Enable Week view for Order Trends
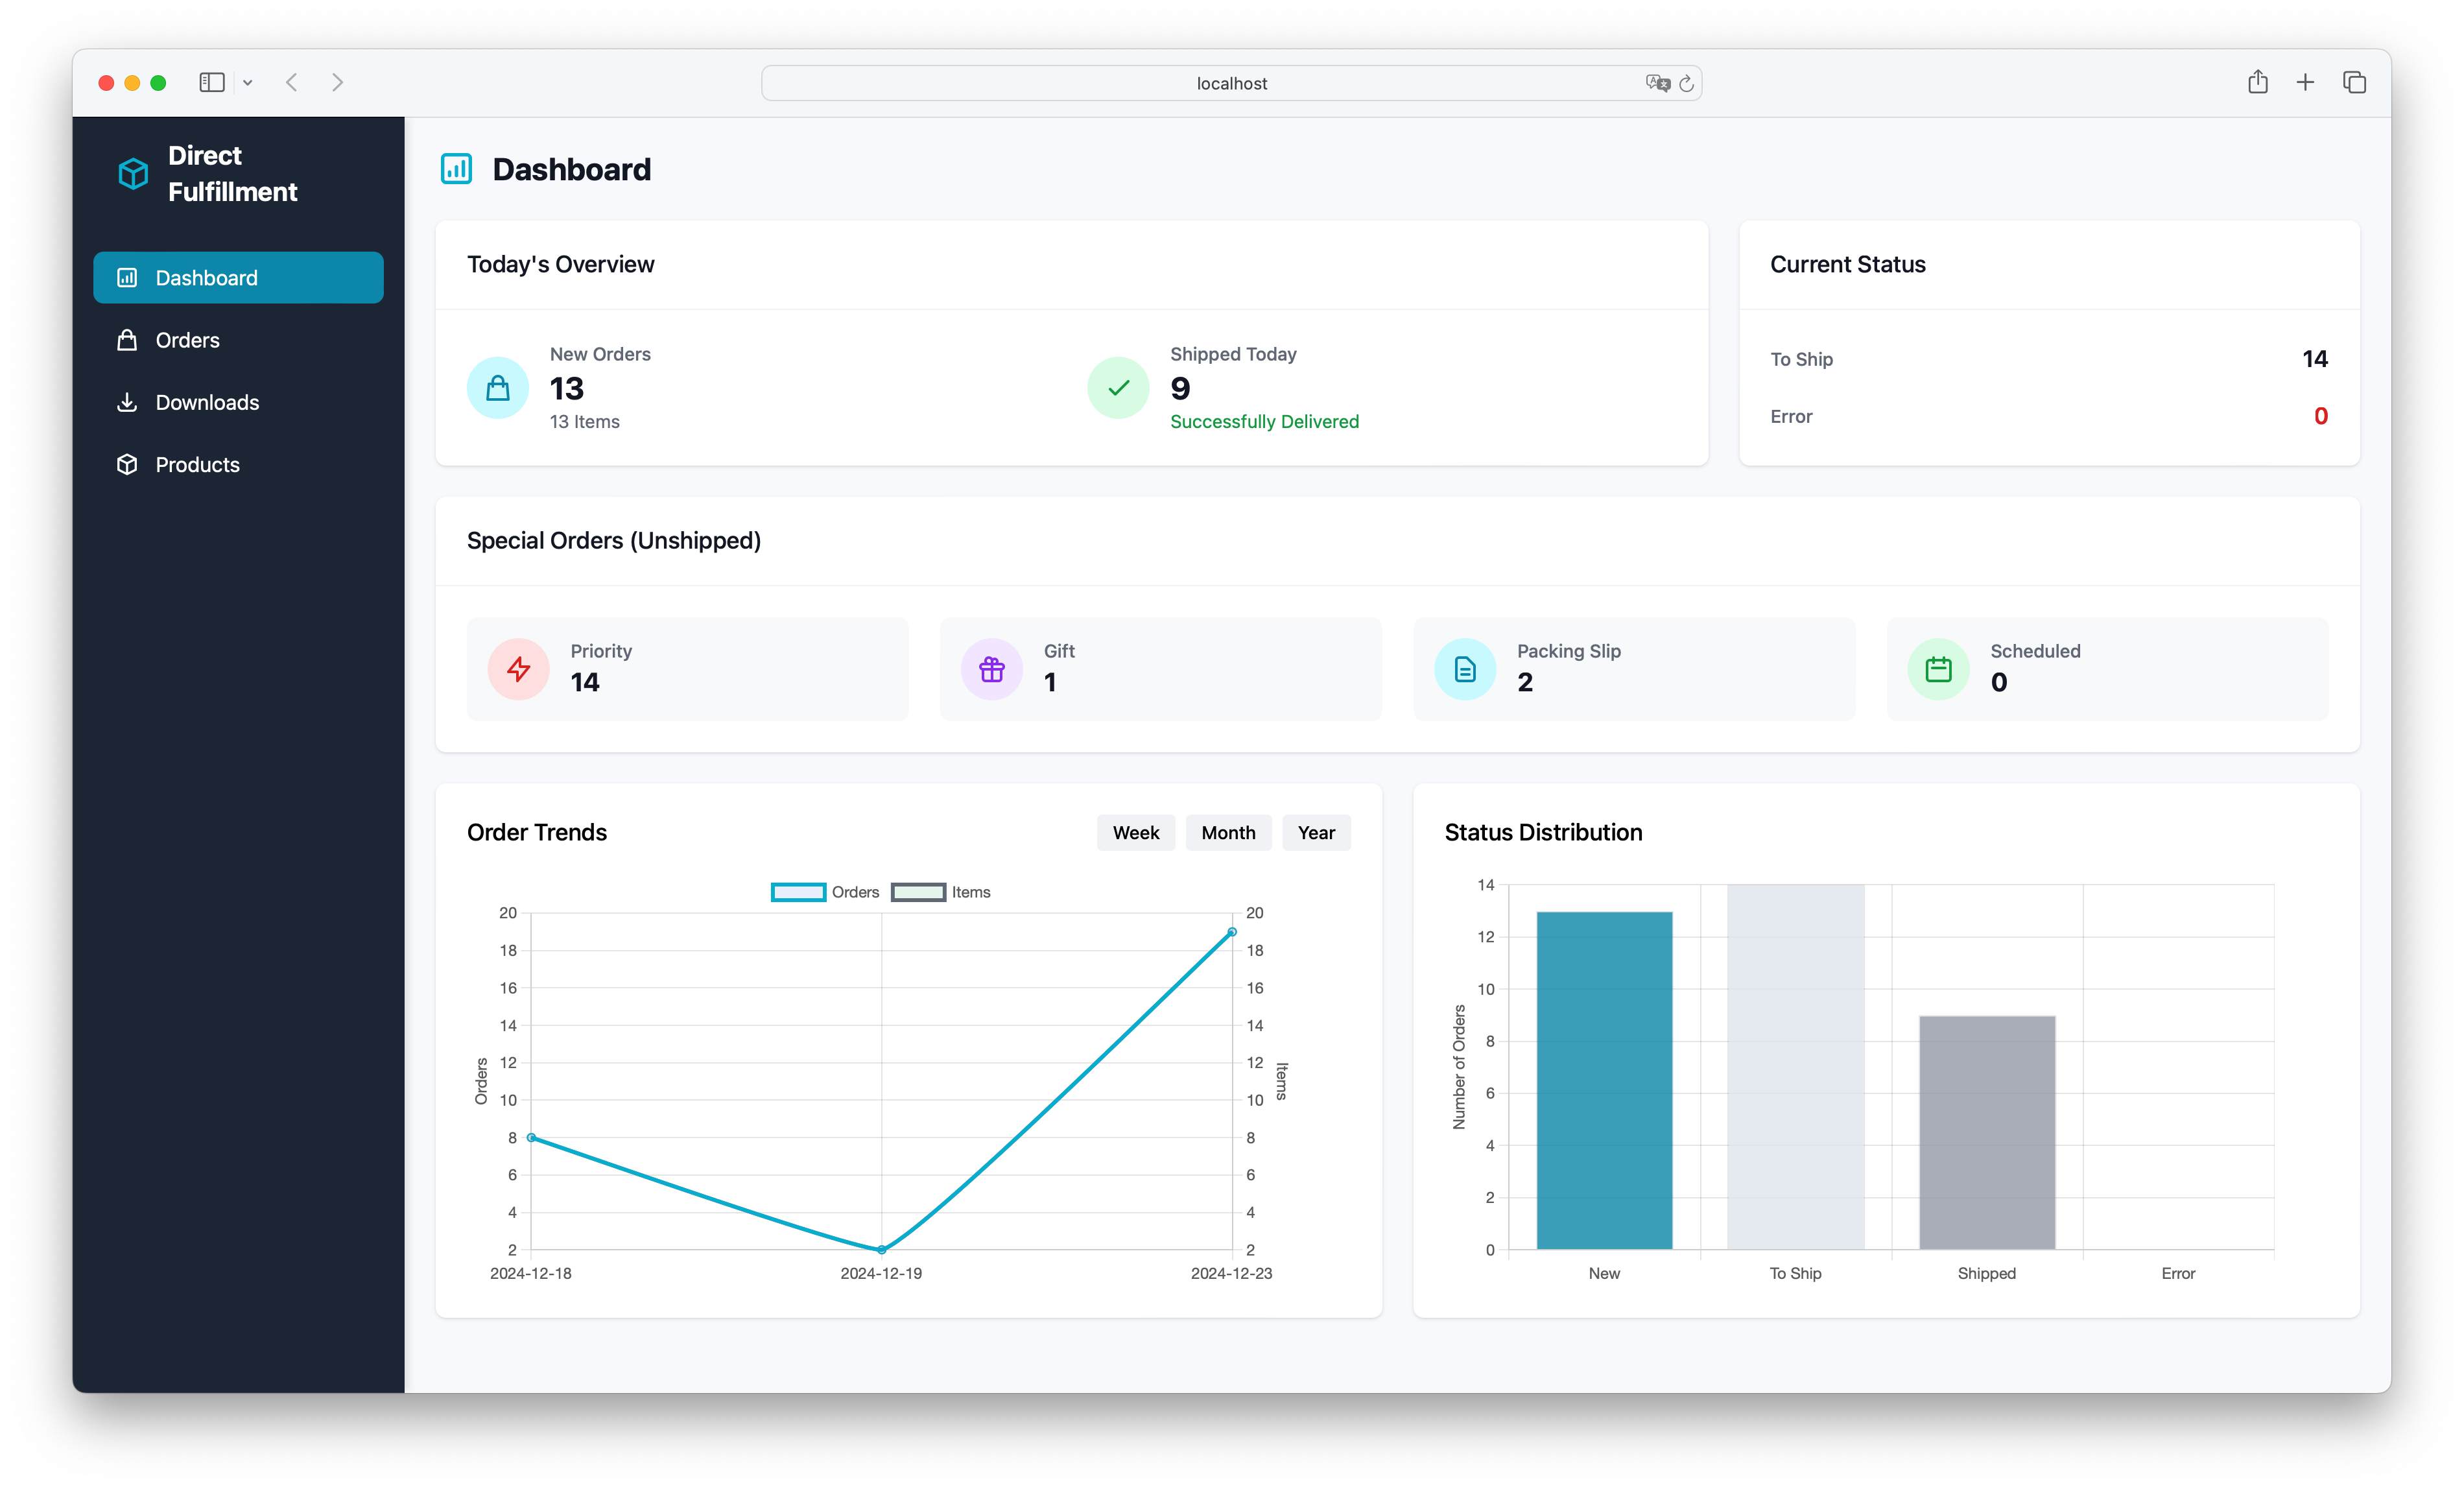The image size is (2464, 1489). pyautogui.click(x=1135, y=832)
